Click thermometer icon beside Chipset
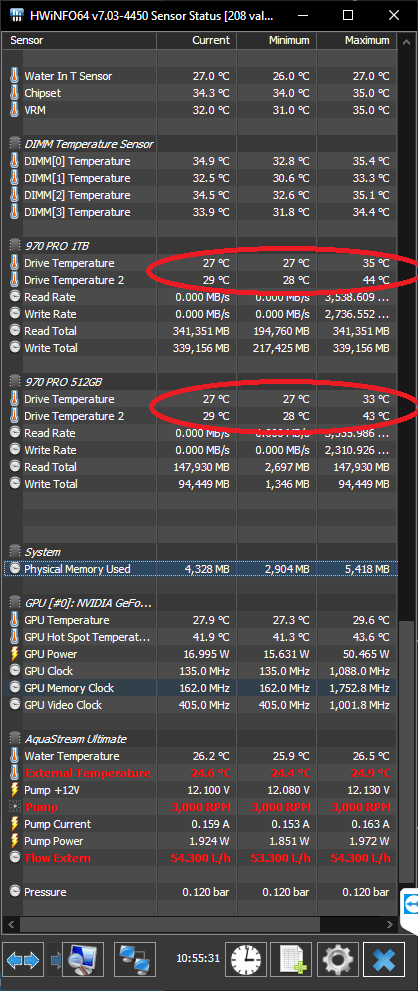418x991 pixels. (x=15, y=93)
